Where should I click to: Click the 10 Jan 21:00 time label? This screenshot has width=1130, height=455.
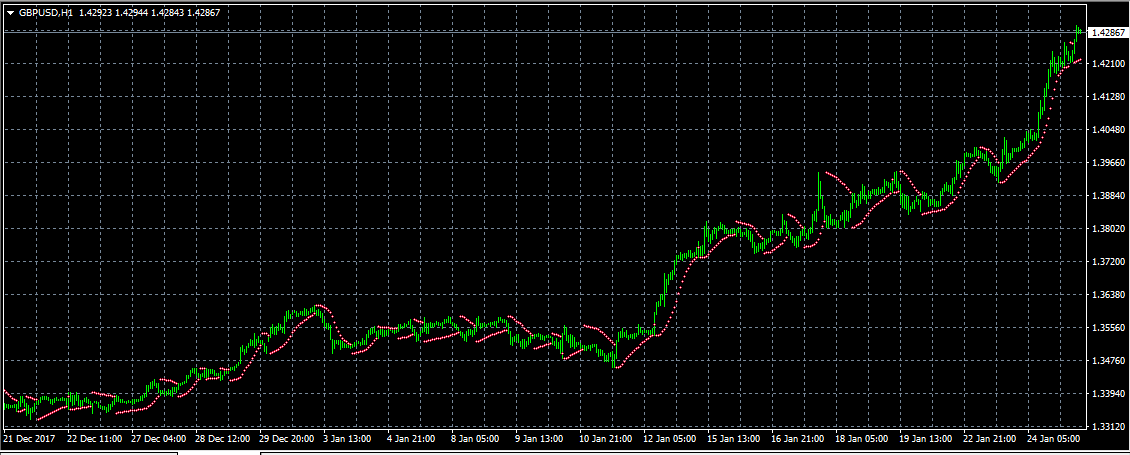605,438
